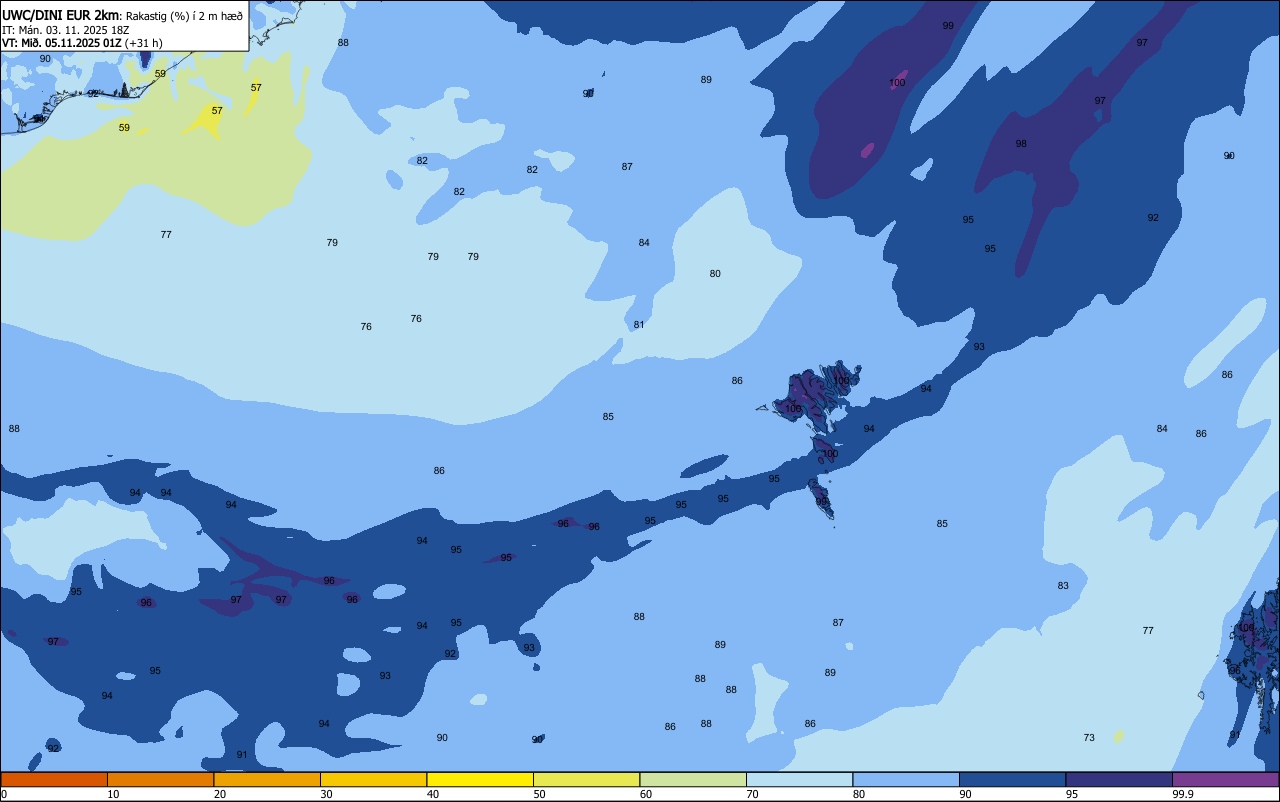Click the 'UWC/DINI EUR 2km' model title
Image resolution: width=1280 pixels, height=802 pixels.
point(59,15)
